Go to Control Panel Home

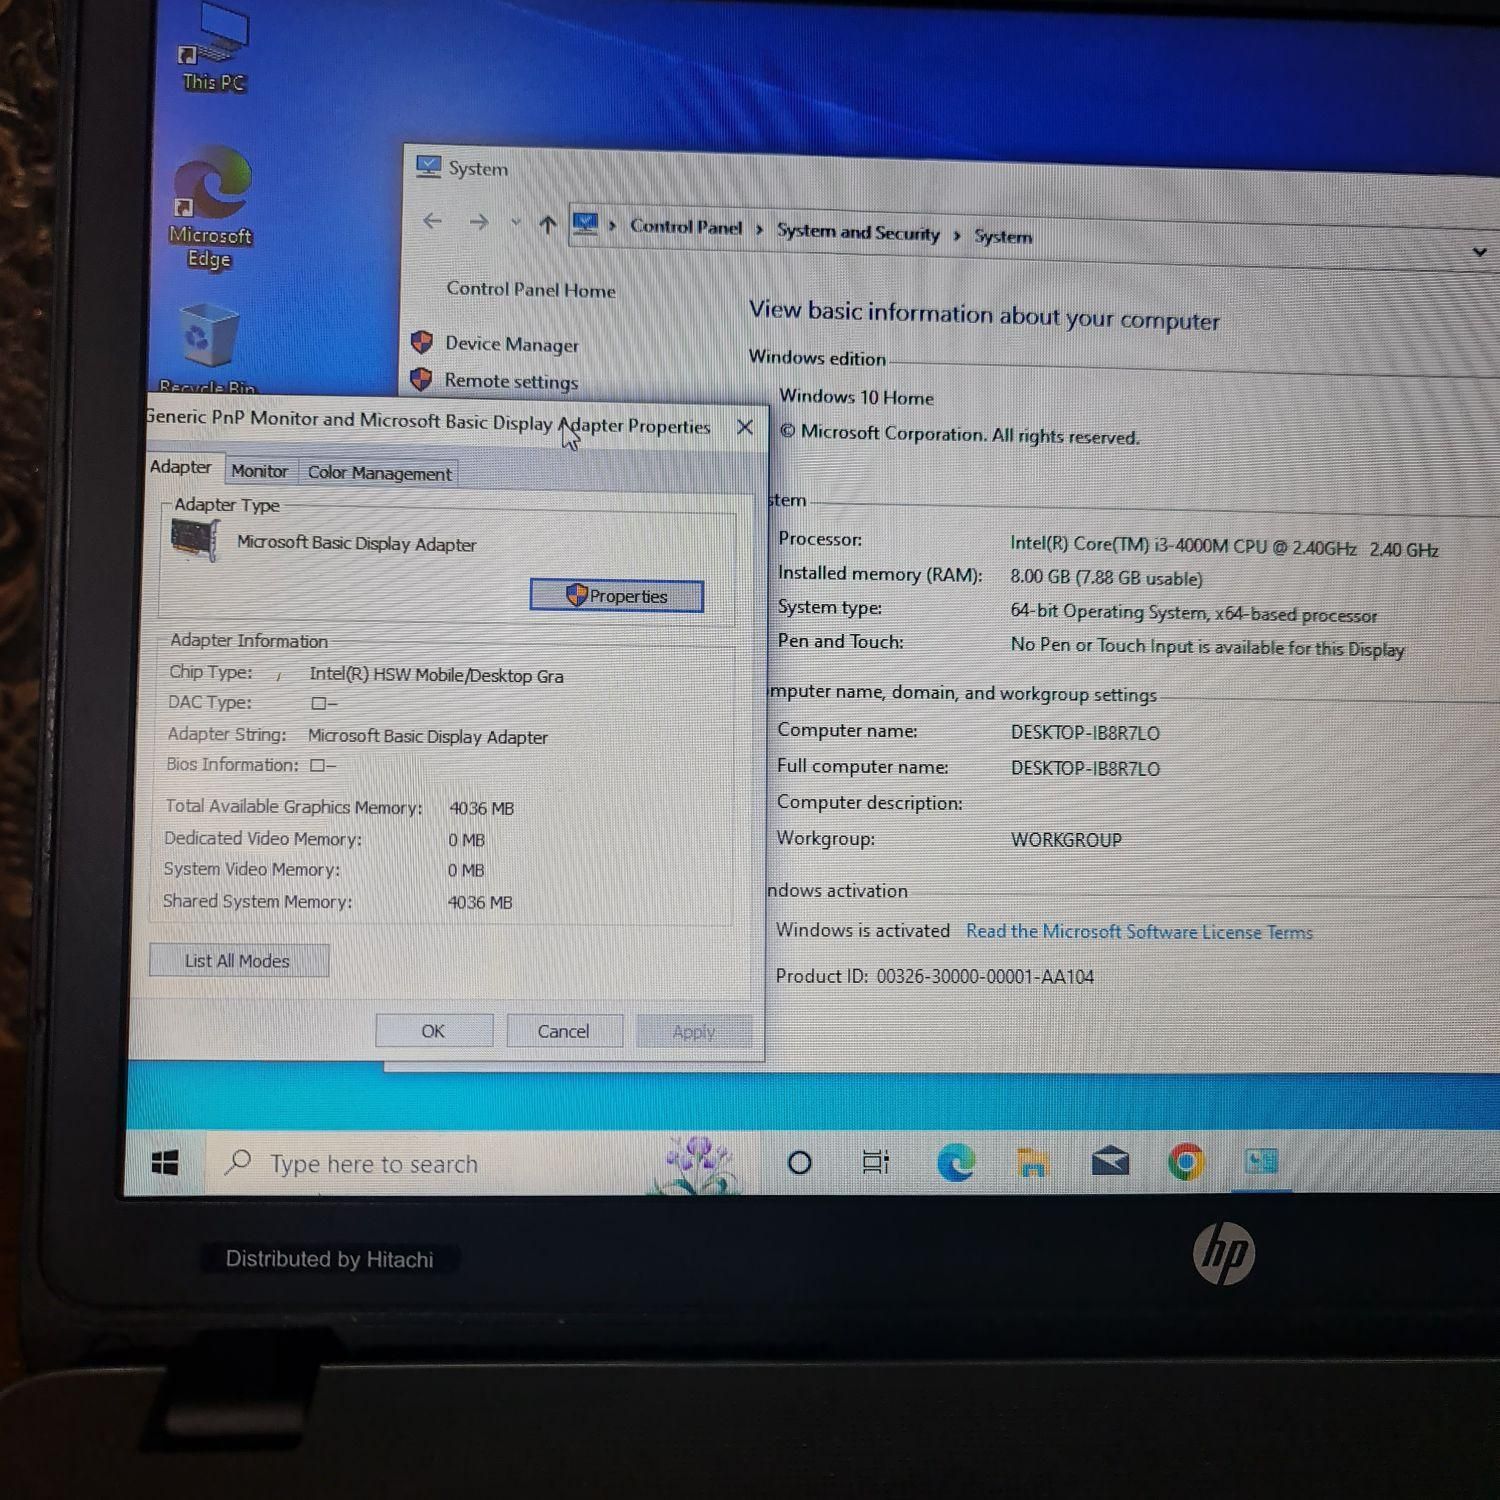coord(531,290)
